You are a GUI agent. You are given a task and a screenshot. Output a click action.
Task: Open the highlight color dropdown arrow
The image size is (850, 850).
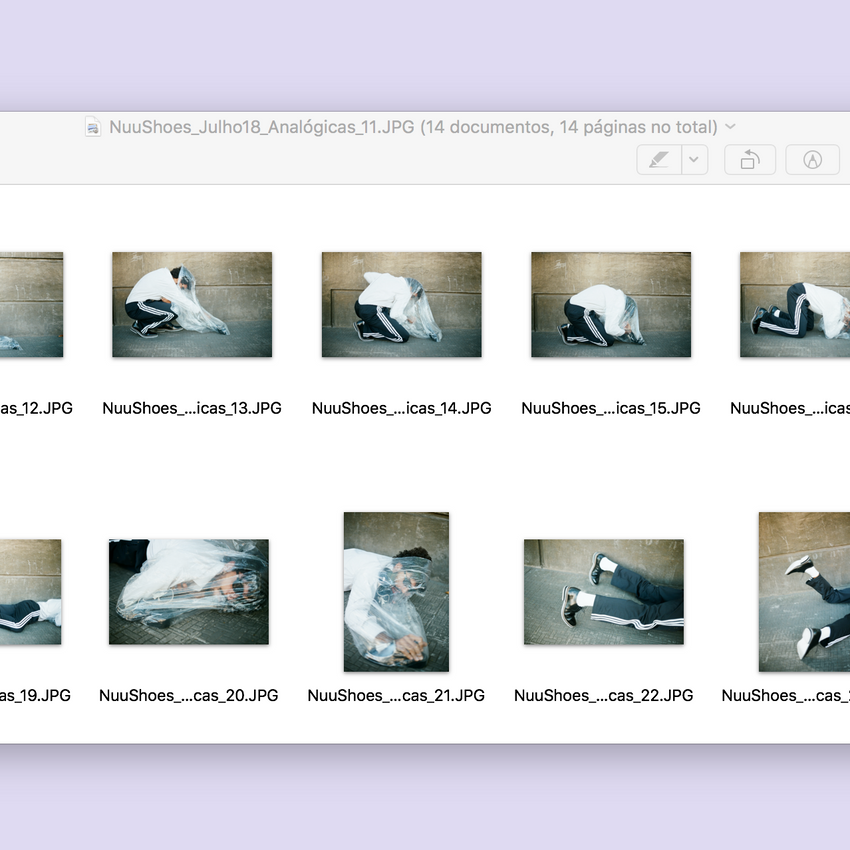(x=694, y=160)
